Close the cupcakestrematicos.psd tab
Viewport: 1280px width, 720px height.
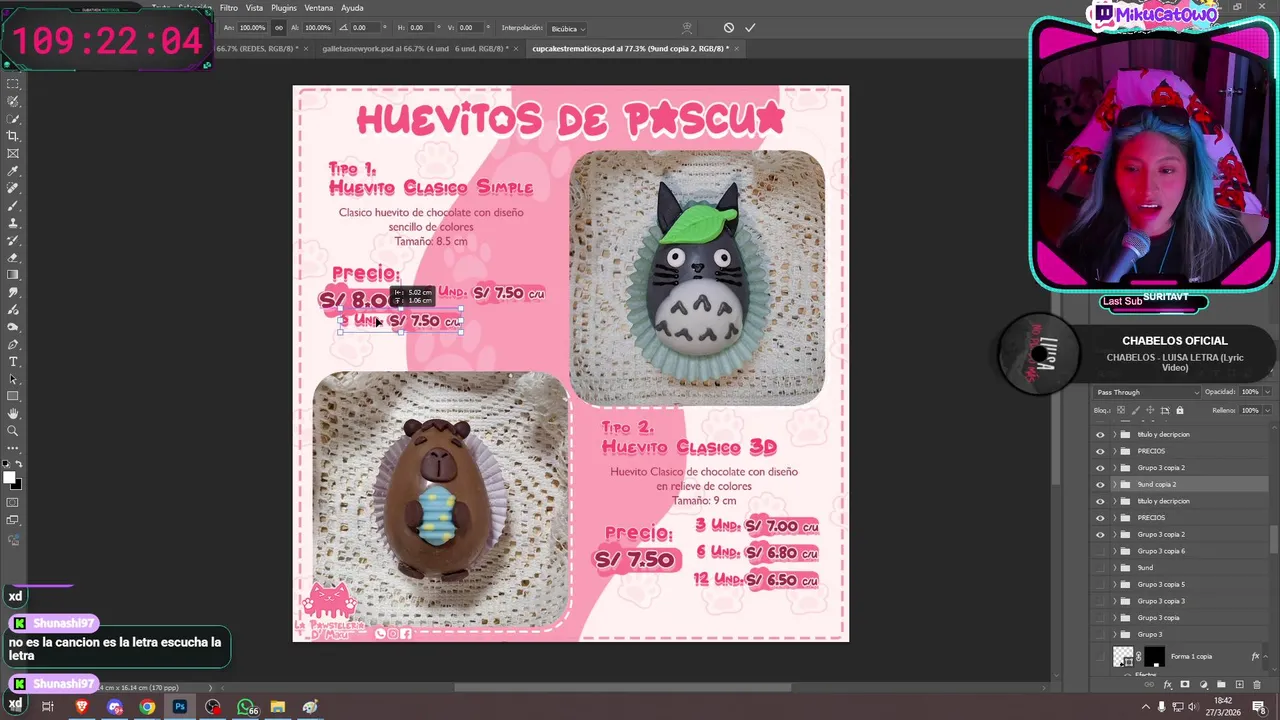(737, 48)
